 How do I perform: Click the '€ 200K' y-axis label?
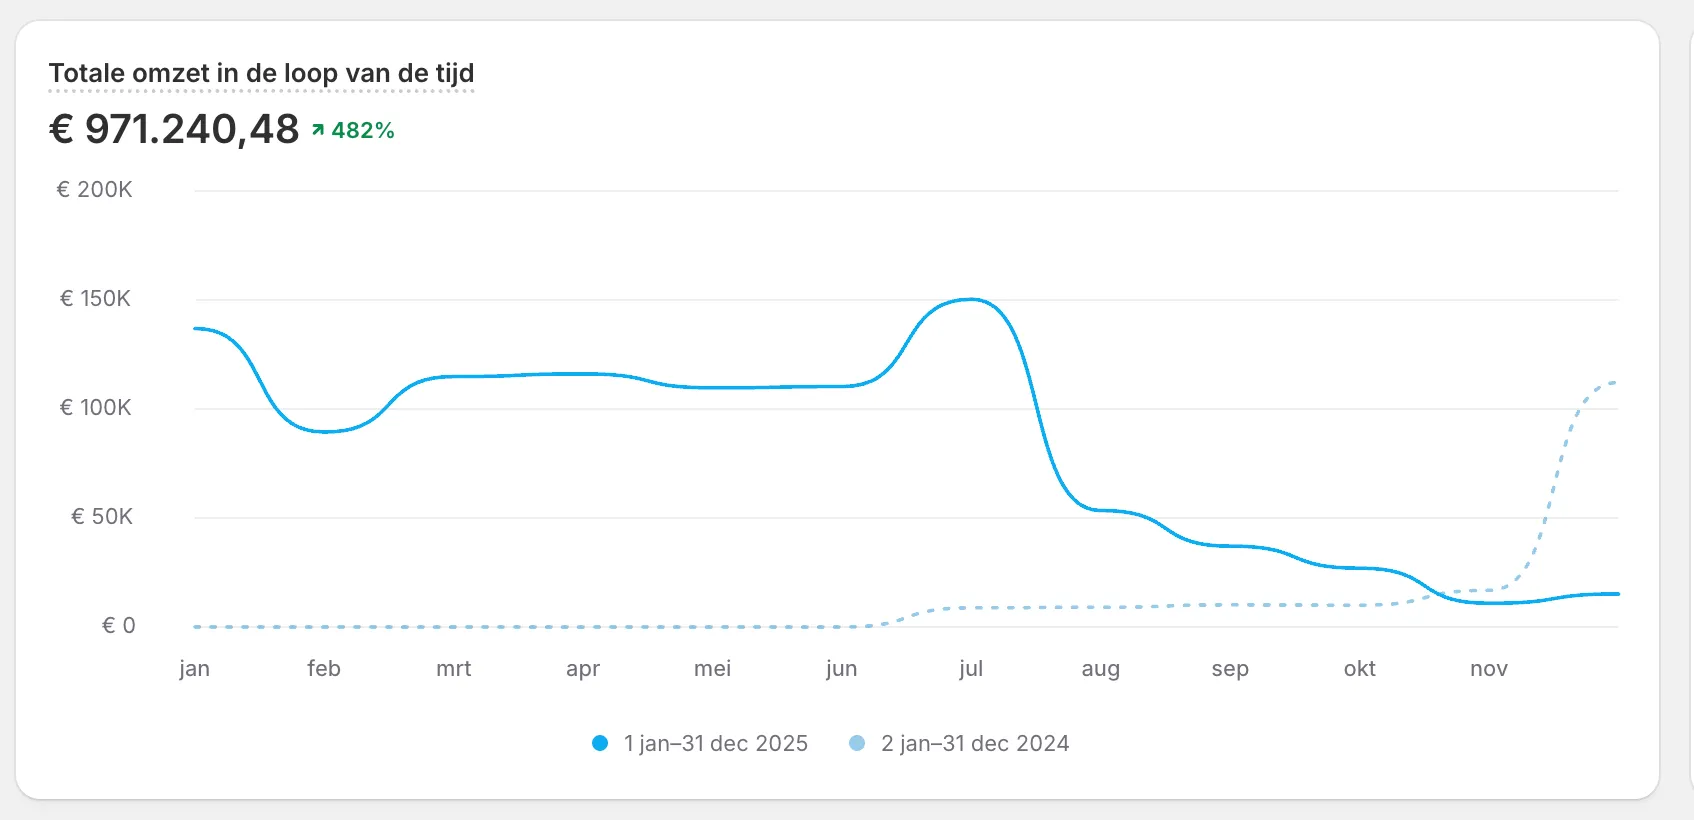tap(95, 189)
